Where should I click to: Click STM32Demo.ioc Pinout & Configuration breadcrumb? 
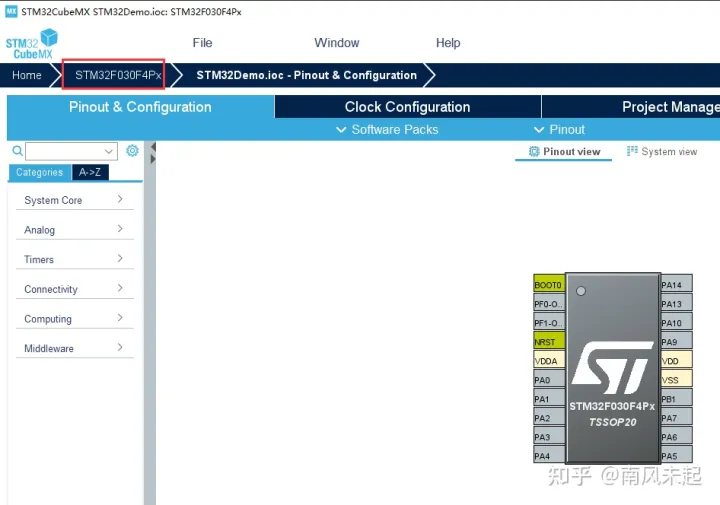(306, 75)
